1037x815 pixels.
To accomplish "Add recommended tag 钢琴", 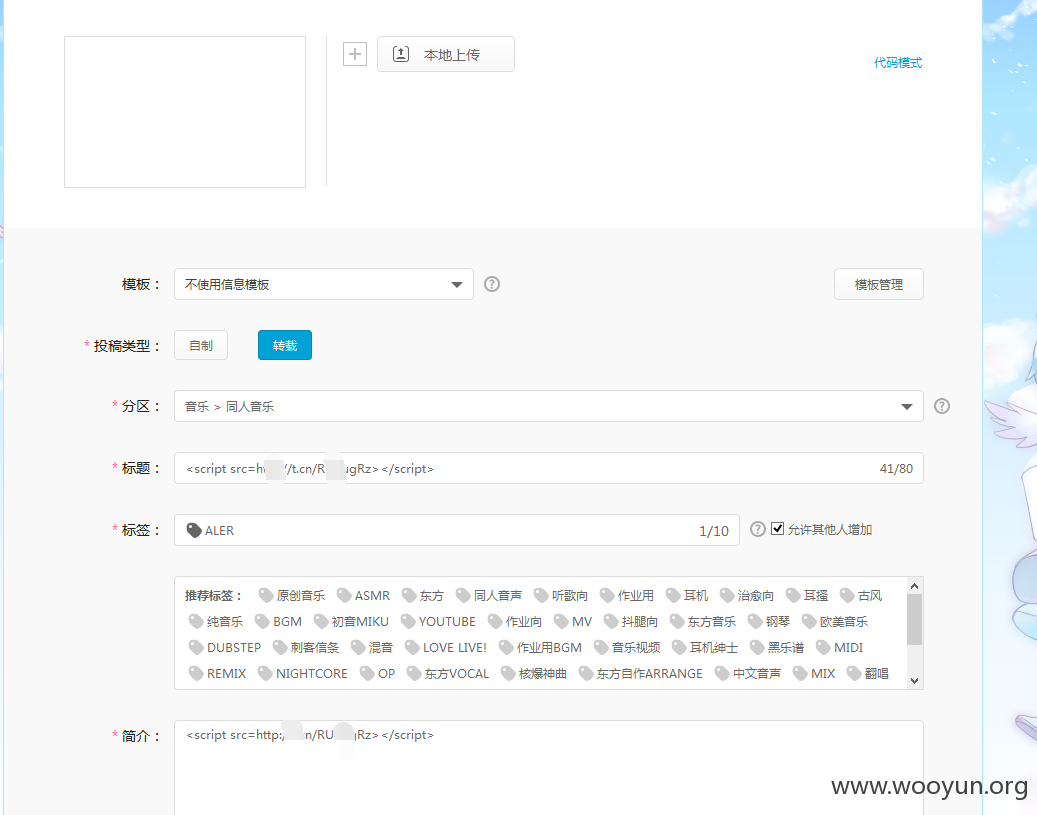I will tap(769, 621).
